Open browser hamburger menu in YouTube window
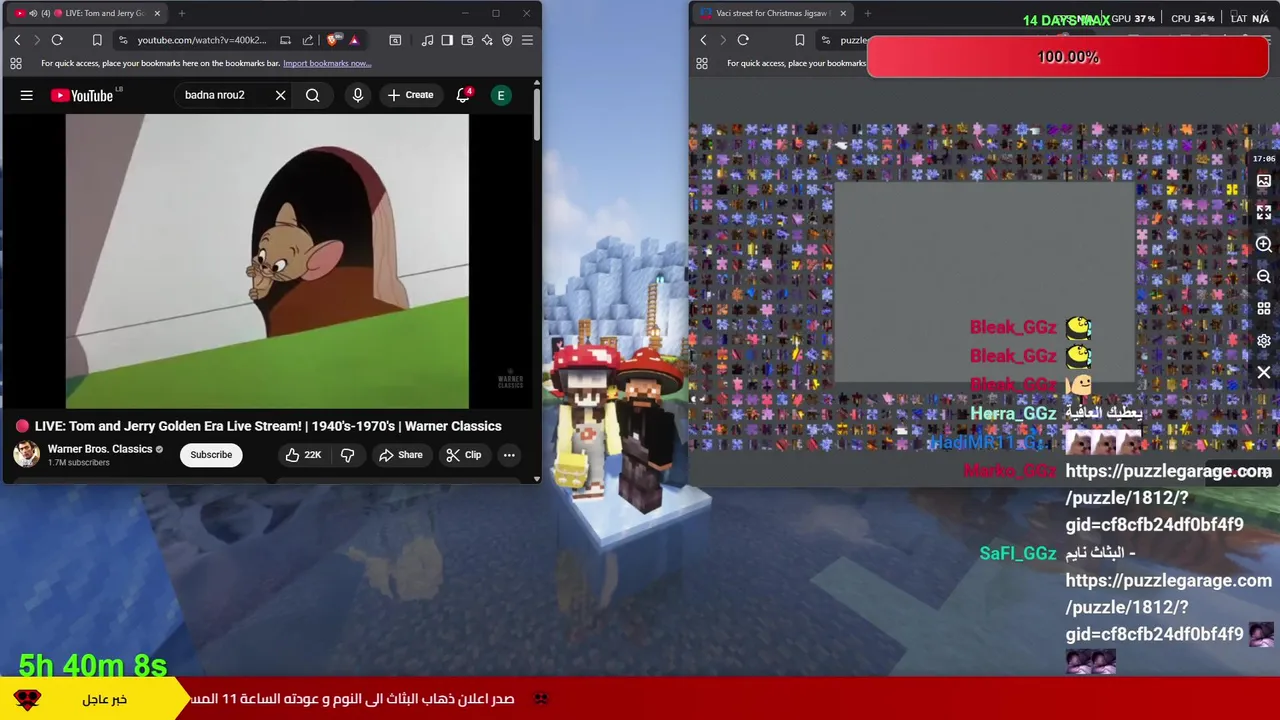1280x720 pixels. coord(527,40)
